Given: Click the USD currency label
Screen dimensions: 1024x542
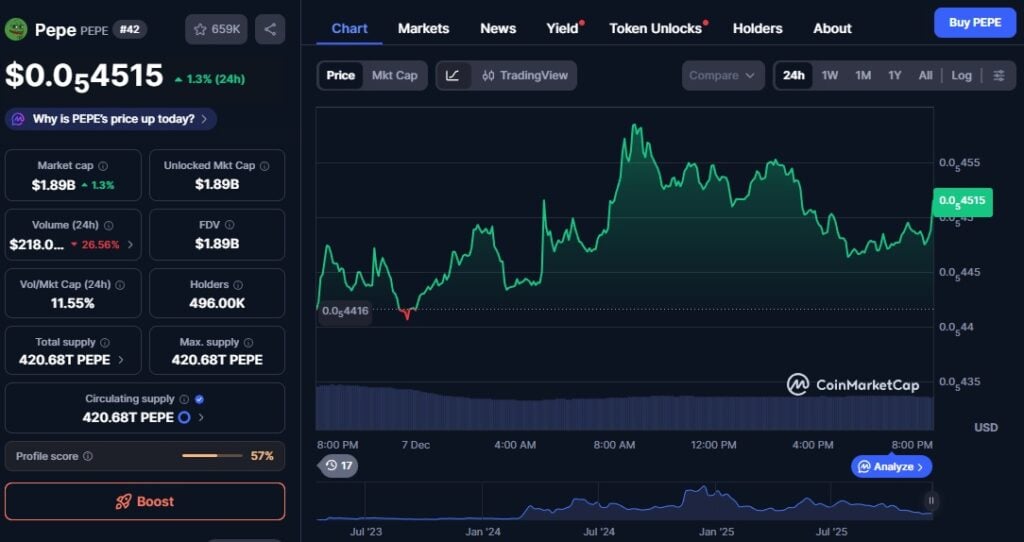Looking at the screenshot, I should point(985,428).
